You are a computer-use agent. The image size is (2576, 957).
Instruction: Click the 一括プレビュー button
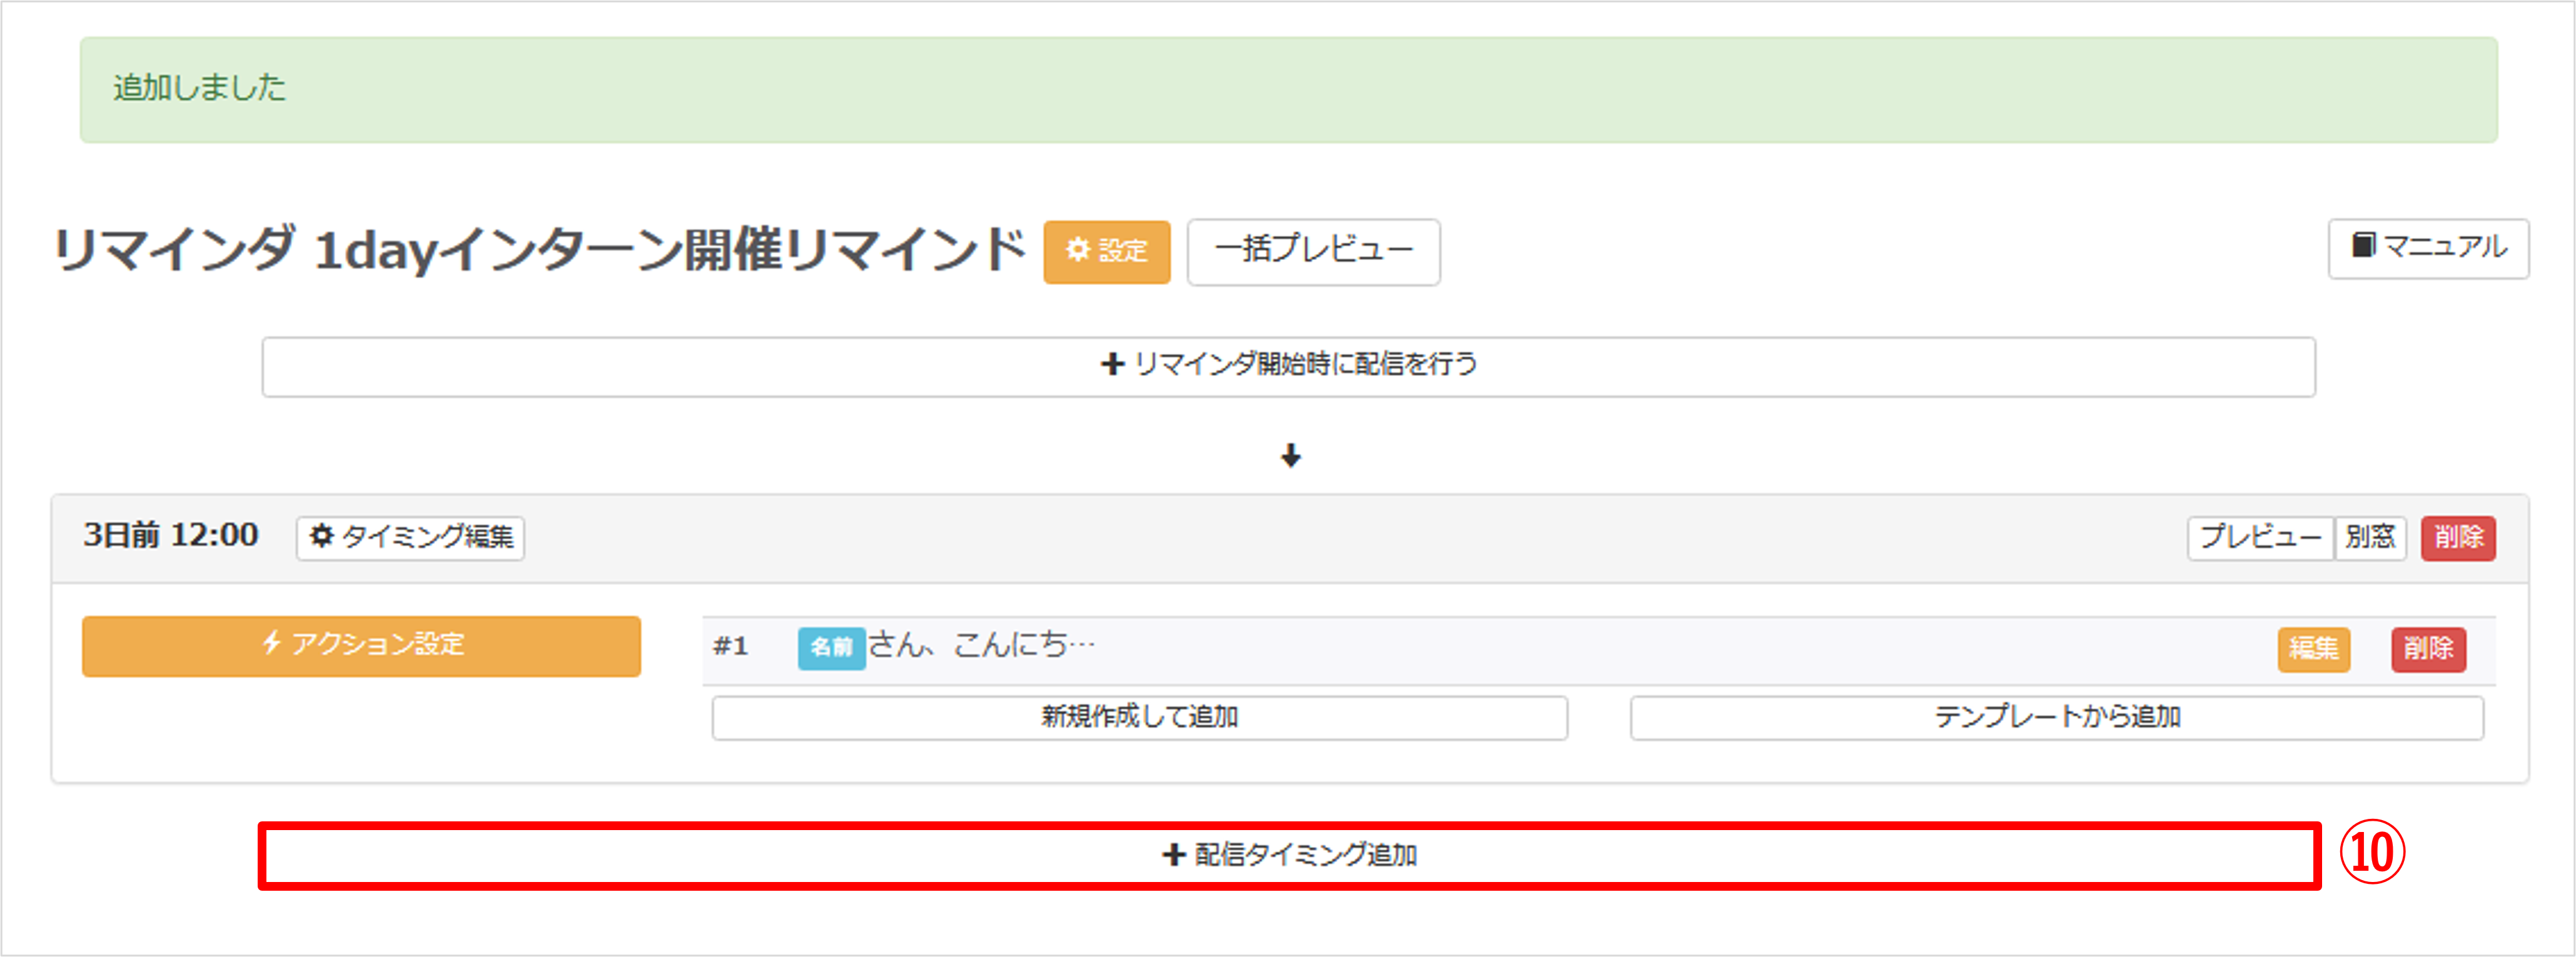(1313, 251)
